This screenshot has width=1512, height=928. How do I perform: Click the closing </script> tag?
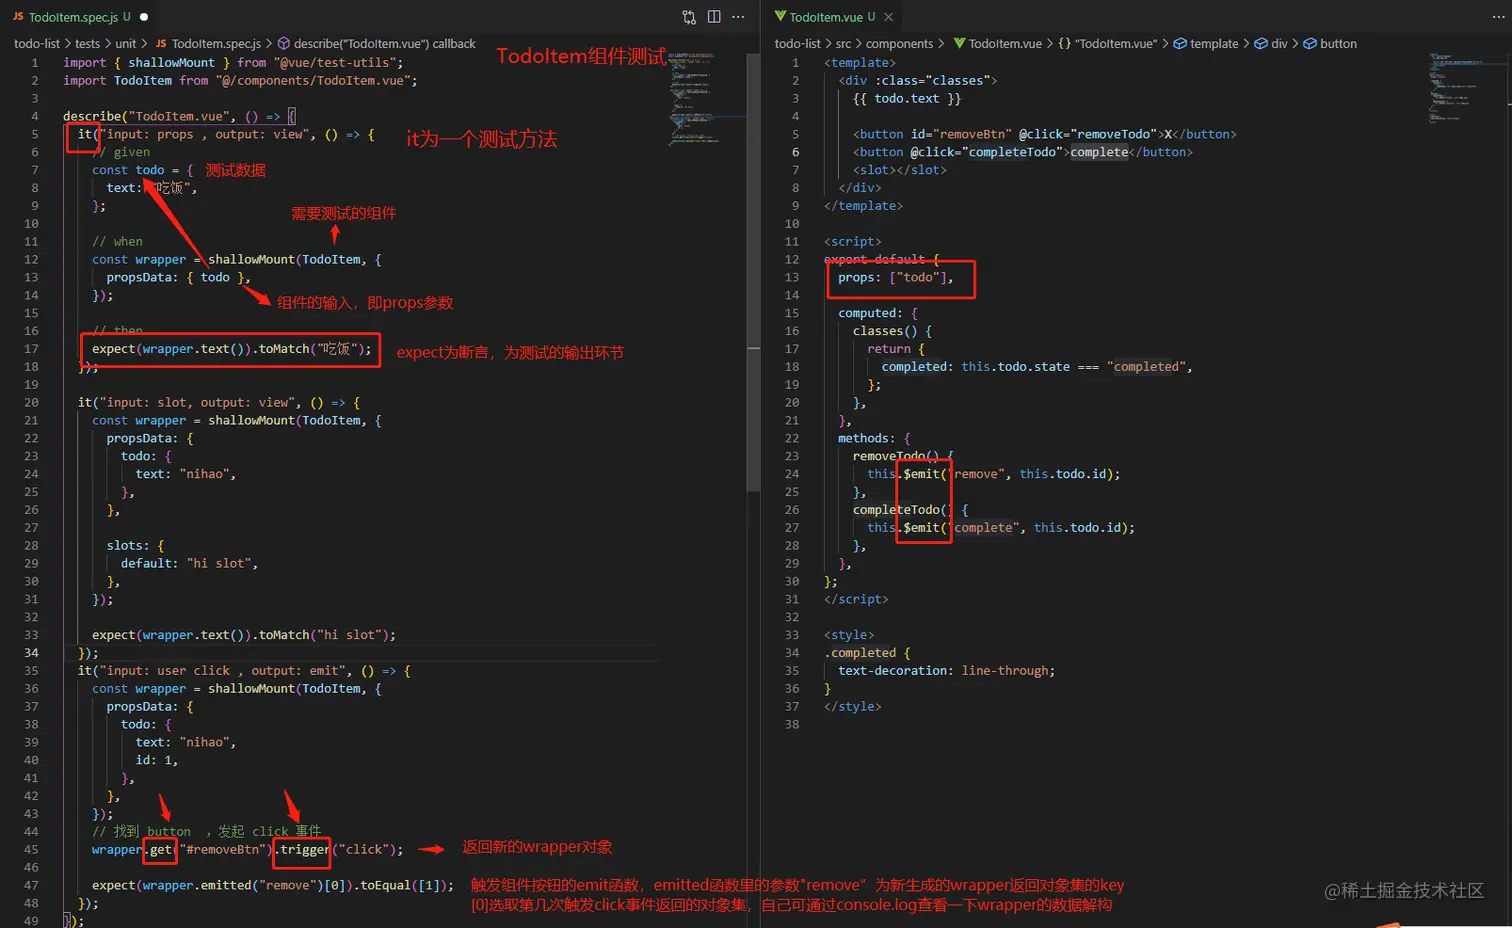(x=856, y=600)
